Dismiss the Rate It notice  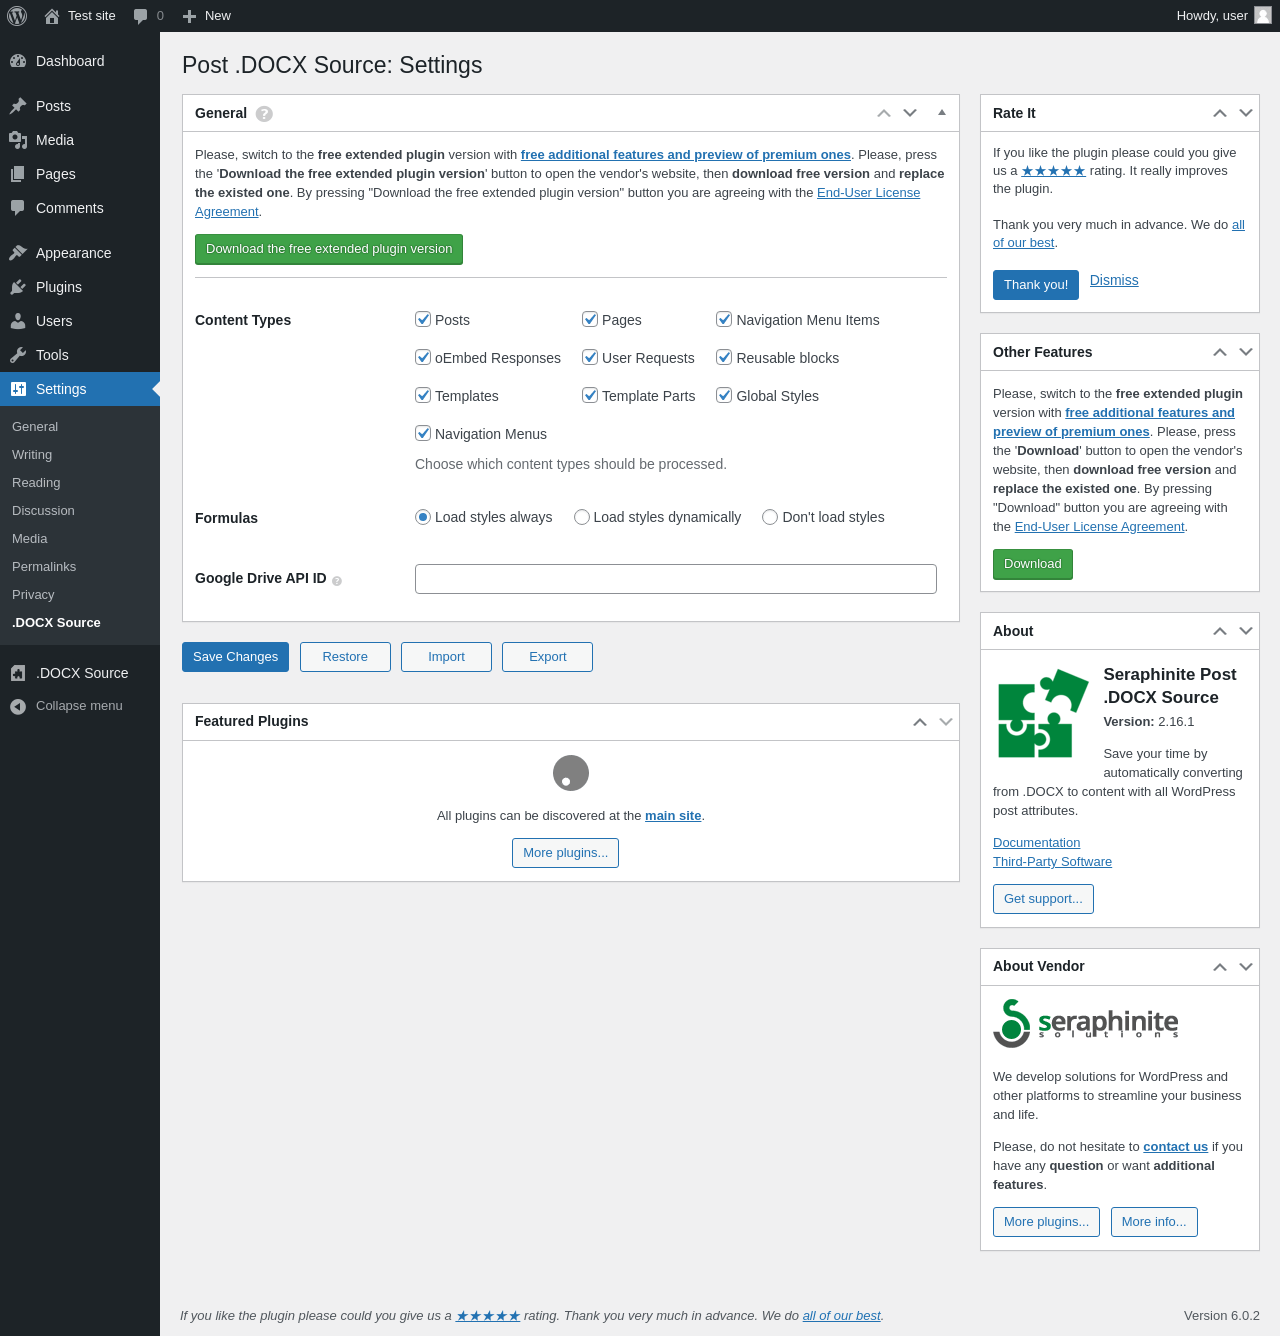[x=1114, y=280]
